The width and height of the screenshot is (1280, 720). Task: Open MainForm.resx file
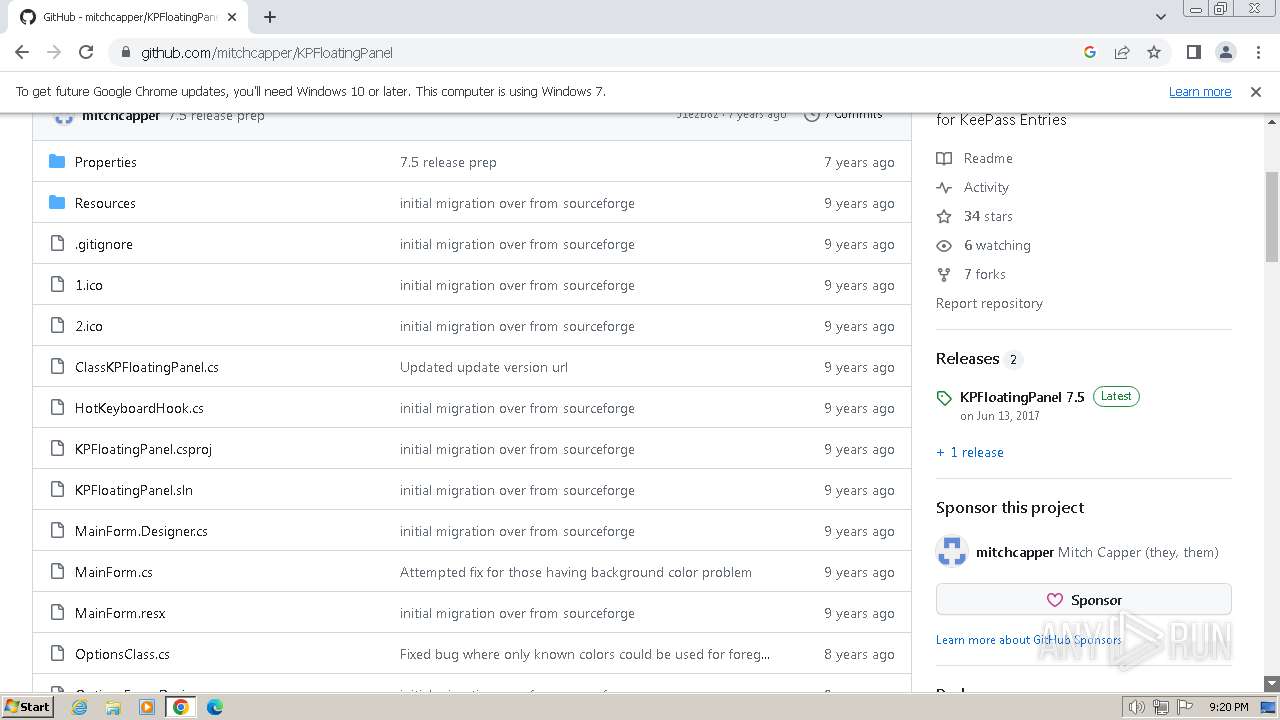(120, 613)
